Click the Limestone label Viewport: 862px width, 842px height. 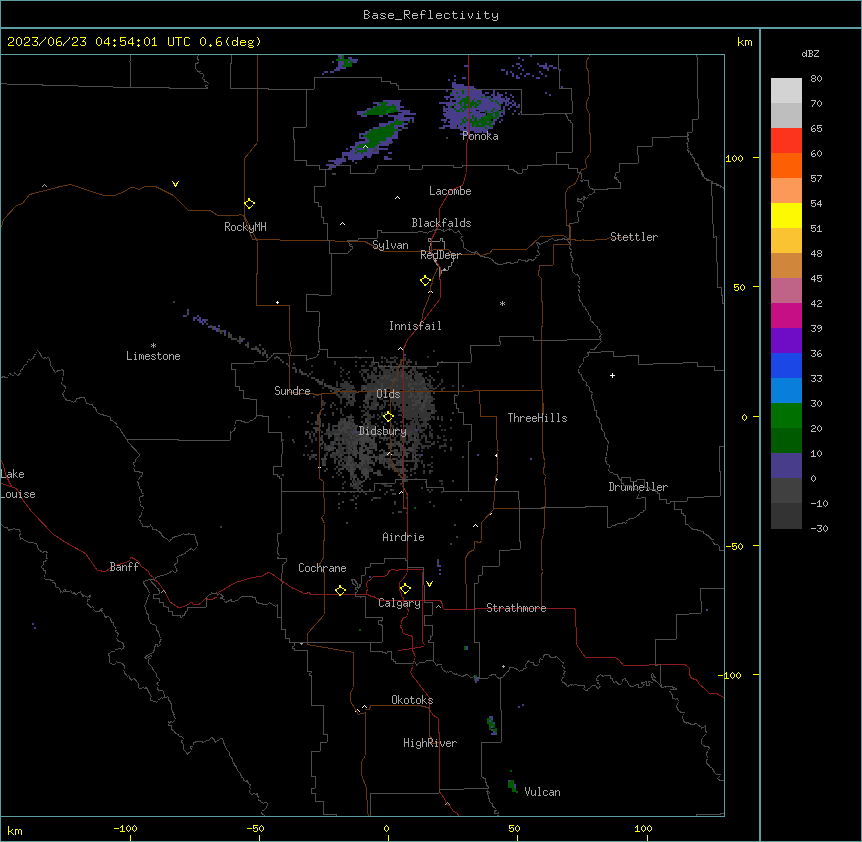click(153, 356)
